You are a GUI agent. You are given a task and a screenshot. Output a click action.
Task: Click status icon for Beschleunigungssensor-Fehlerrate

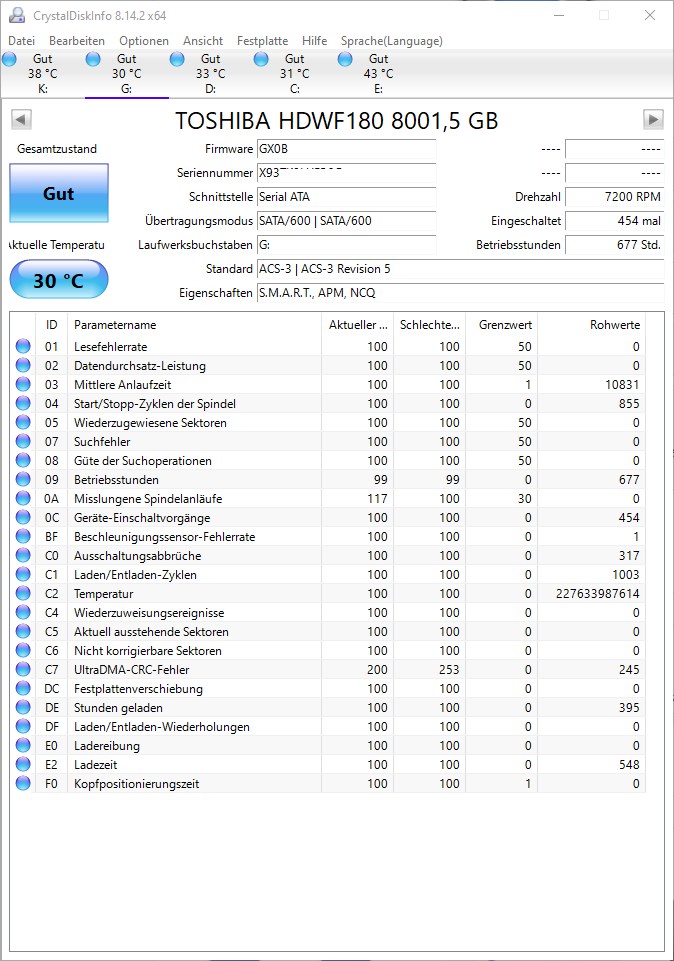click(x=23, y=536)
